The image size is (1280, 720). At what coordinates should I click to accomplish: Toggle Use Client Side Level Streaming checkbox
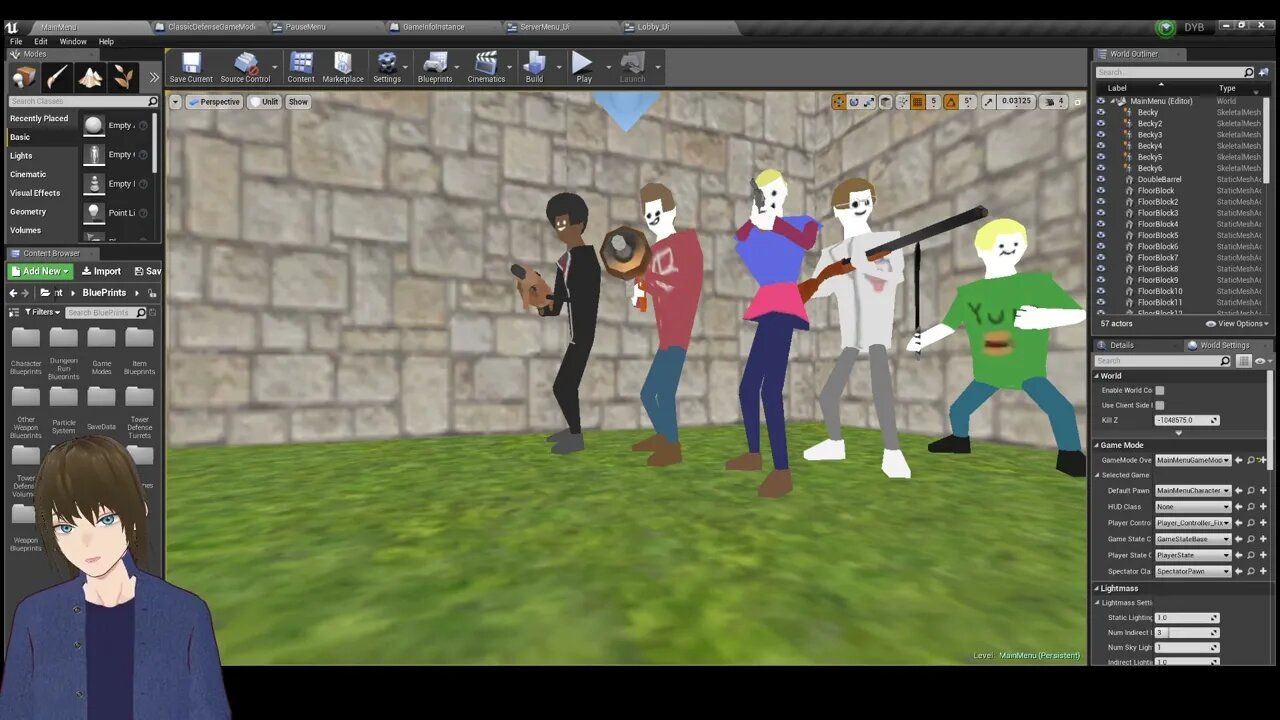[1160, 405]
